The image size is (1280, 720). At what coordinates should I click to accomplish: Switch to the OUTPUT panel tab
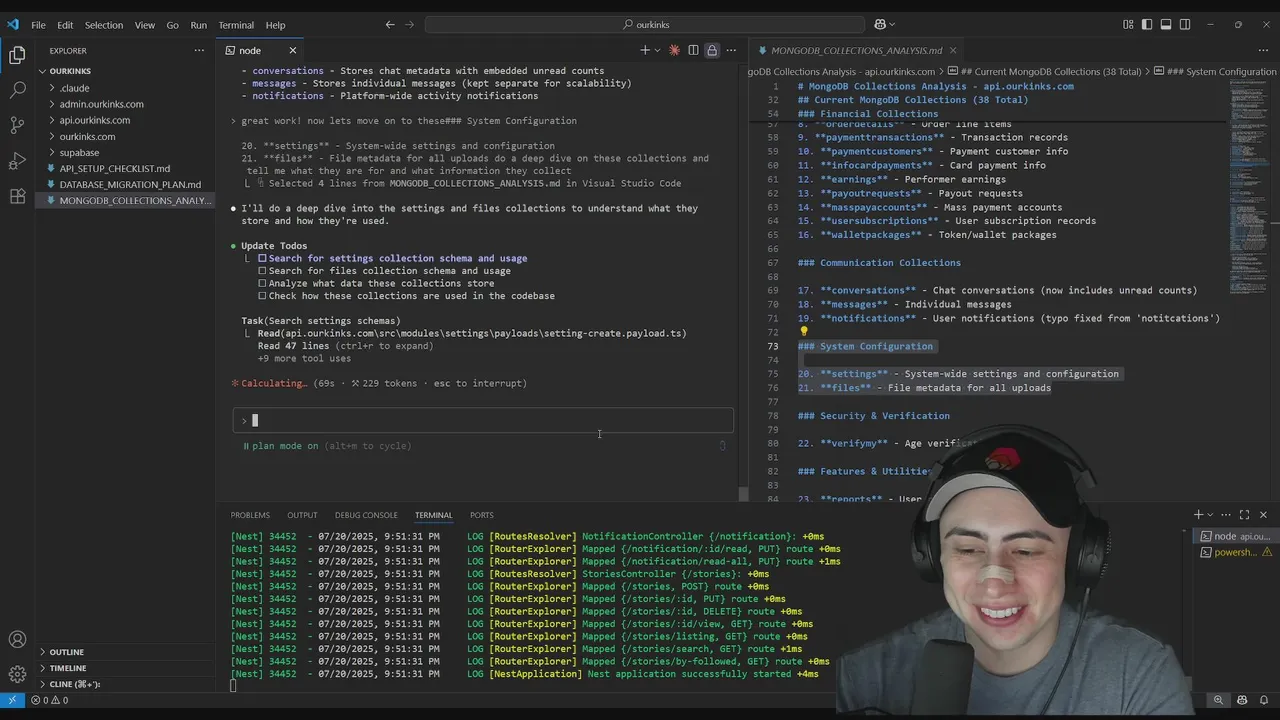pyautogui.click(x=302, y=515)
